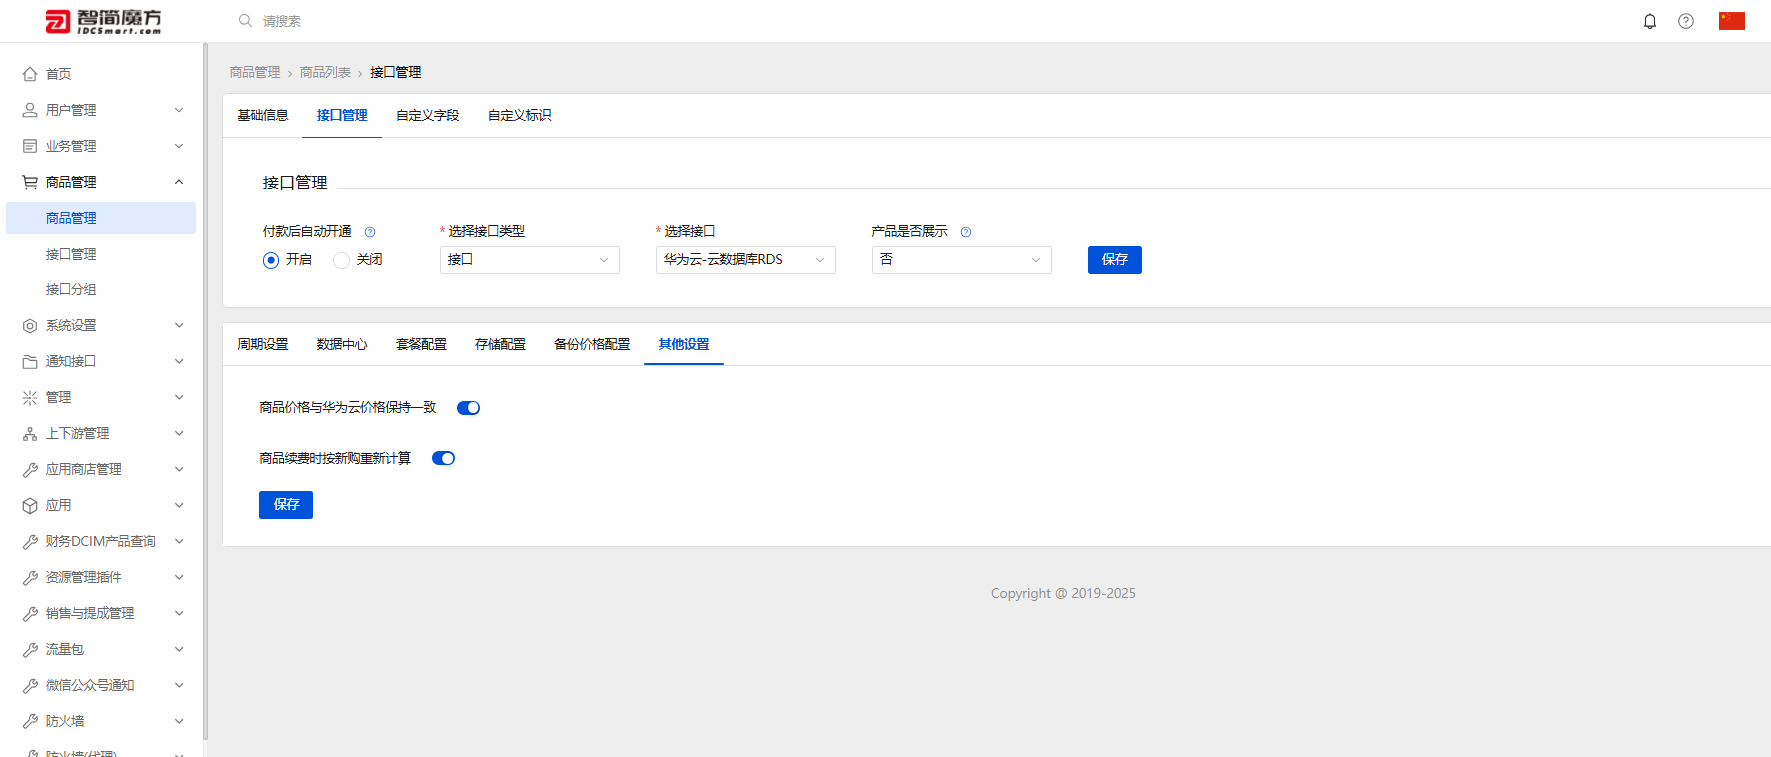The width and height of the screenshot is (1771, 757).
Task: Switch to 基础信息 tab
Action: (x=262, y=116)
